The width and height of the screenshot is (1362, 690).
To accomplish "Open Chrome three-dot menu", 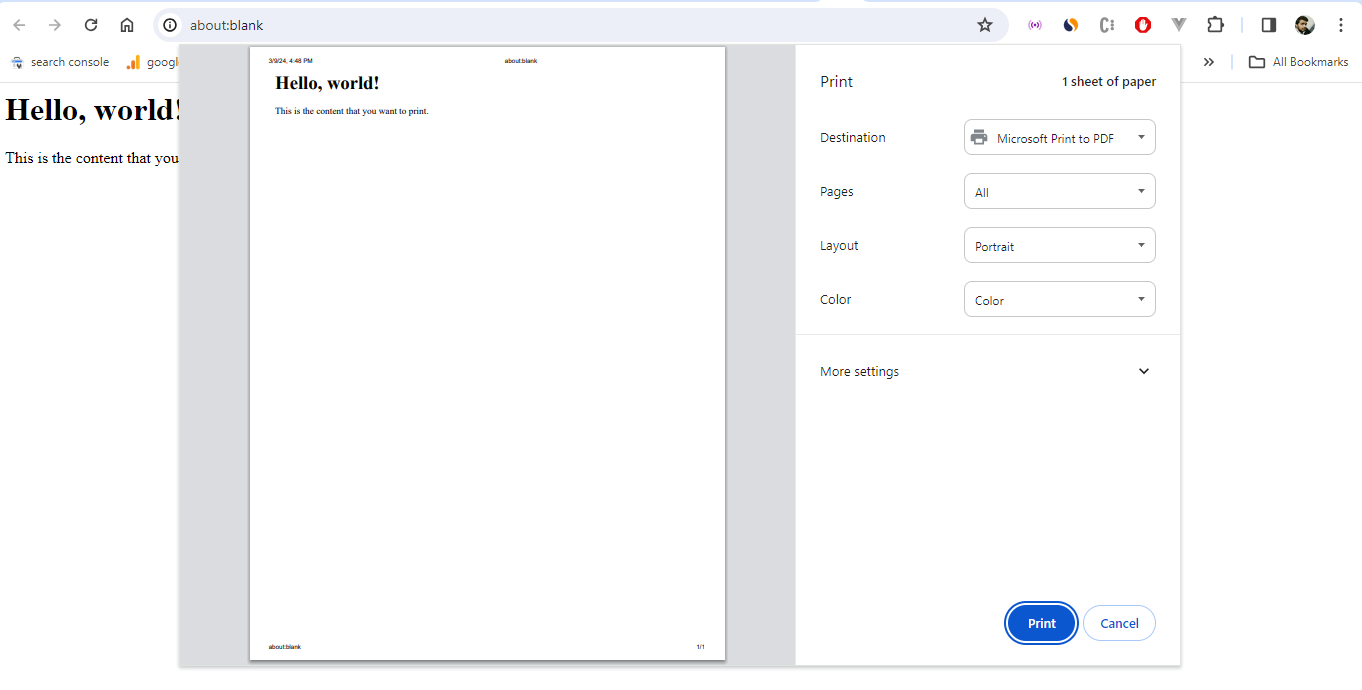I will click(x=1341, y=25).
